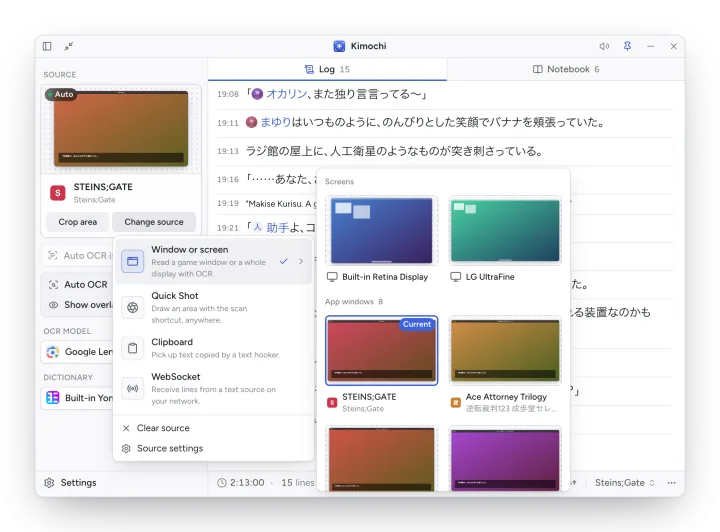The height and width of the screenshot is (532, 720).
Task: Click the 15 lines status text
Action: tap(298, 483)
